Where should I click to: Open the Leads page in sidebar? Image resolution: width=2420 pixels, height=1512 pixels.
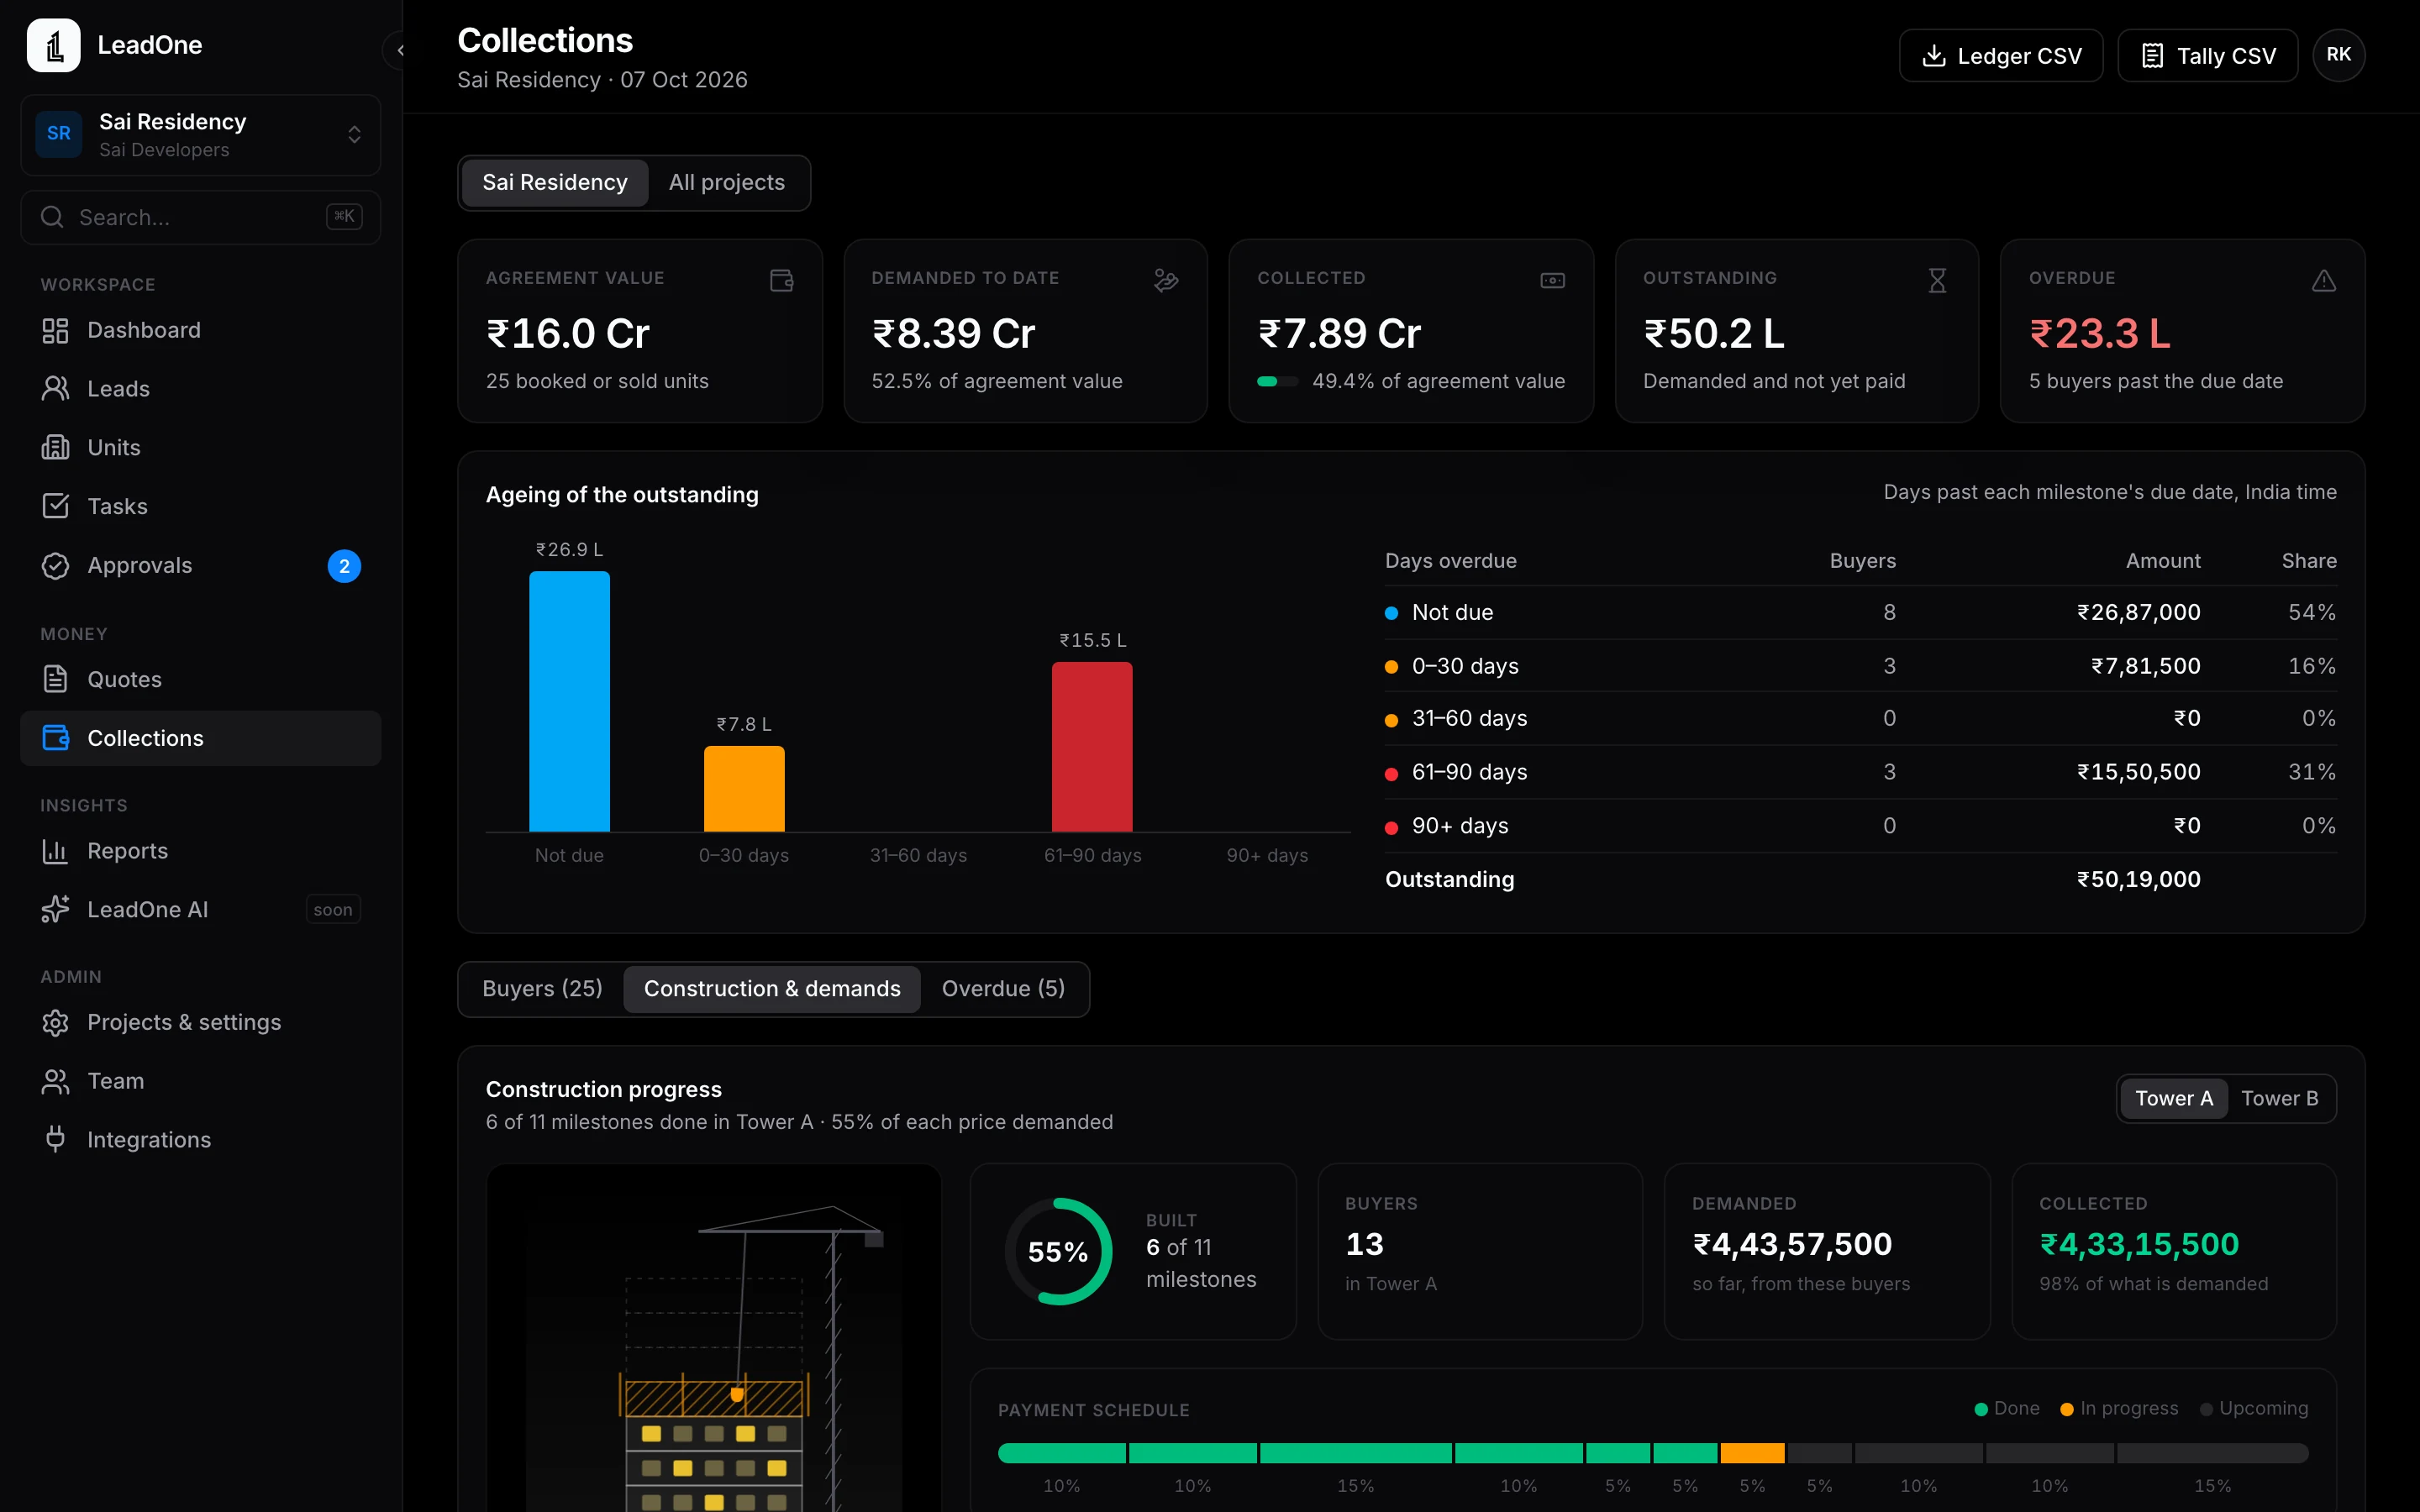coord(200,389)
